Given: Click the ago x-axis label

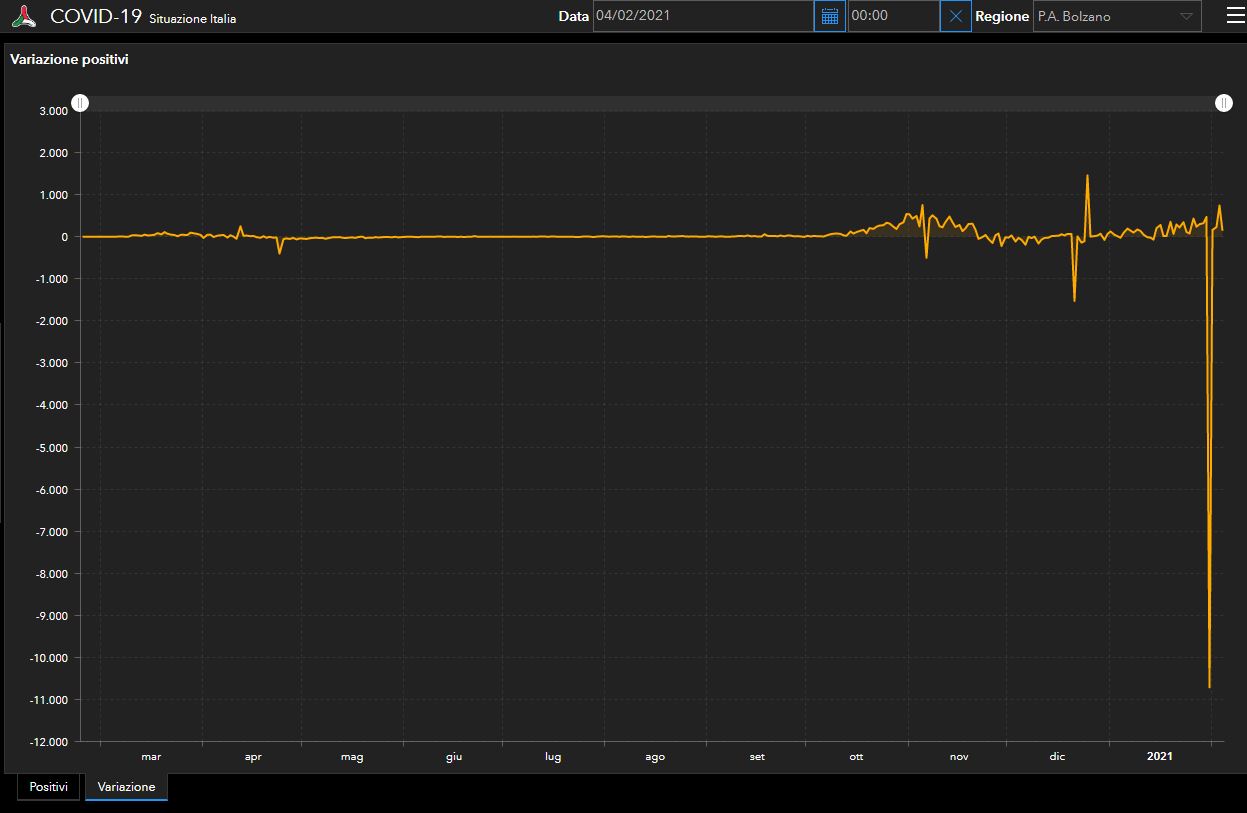Looking at the screenshot, I should coord(655,757).
